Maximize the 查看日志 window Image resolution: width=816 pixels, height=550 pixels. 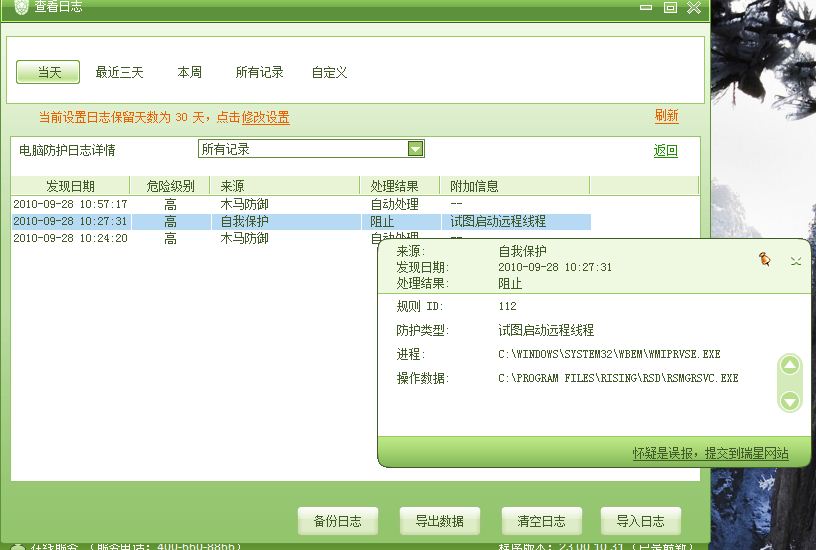click(x=670, y=7)
